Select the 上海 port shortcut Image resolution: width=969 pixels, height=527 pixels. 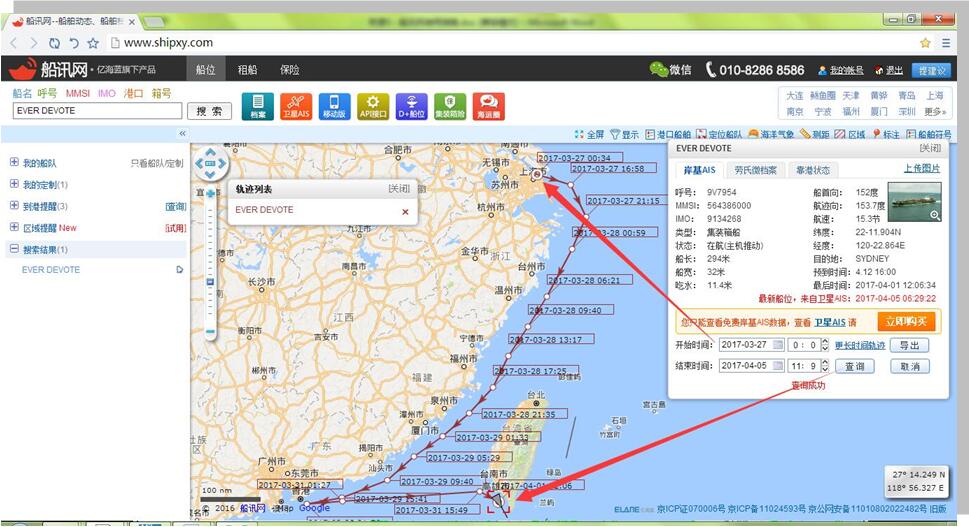pos(934,96)
